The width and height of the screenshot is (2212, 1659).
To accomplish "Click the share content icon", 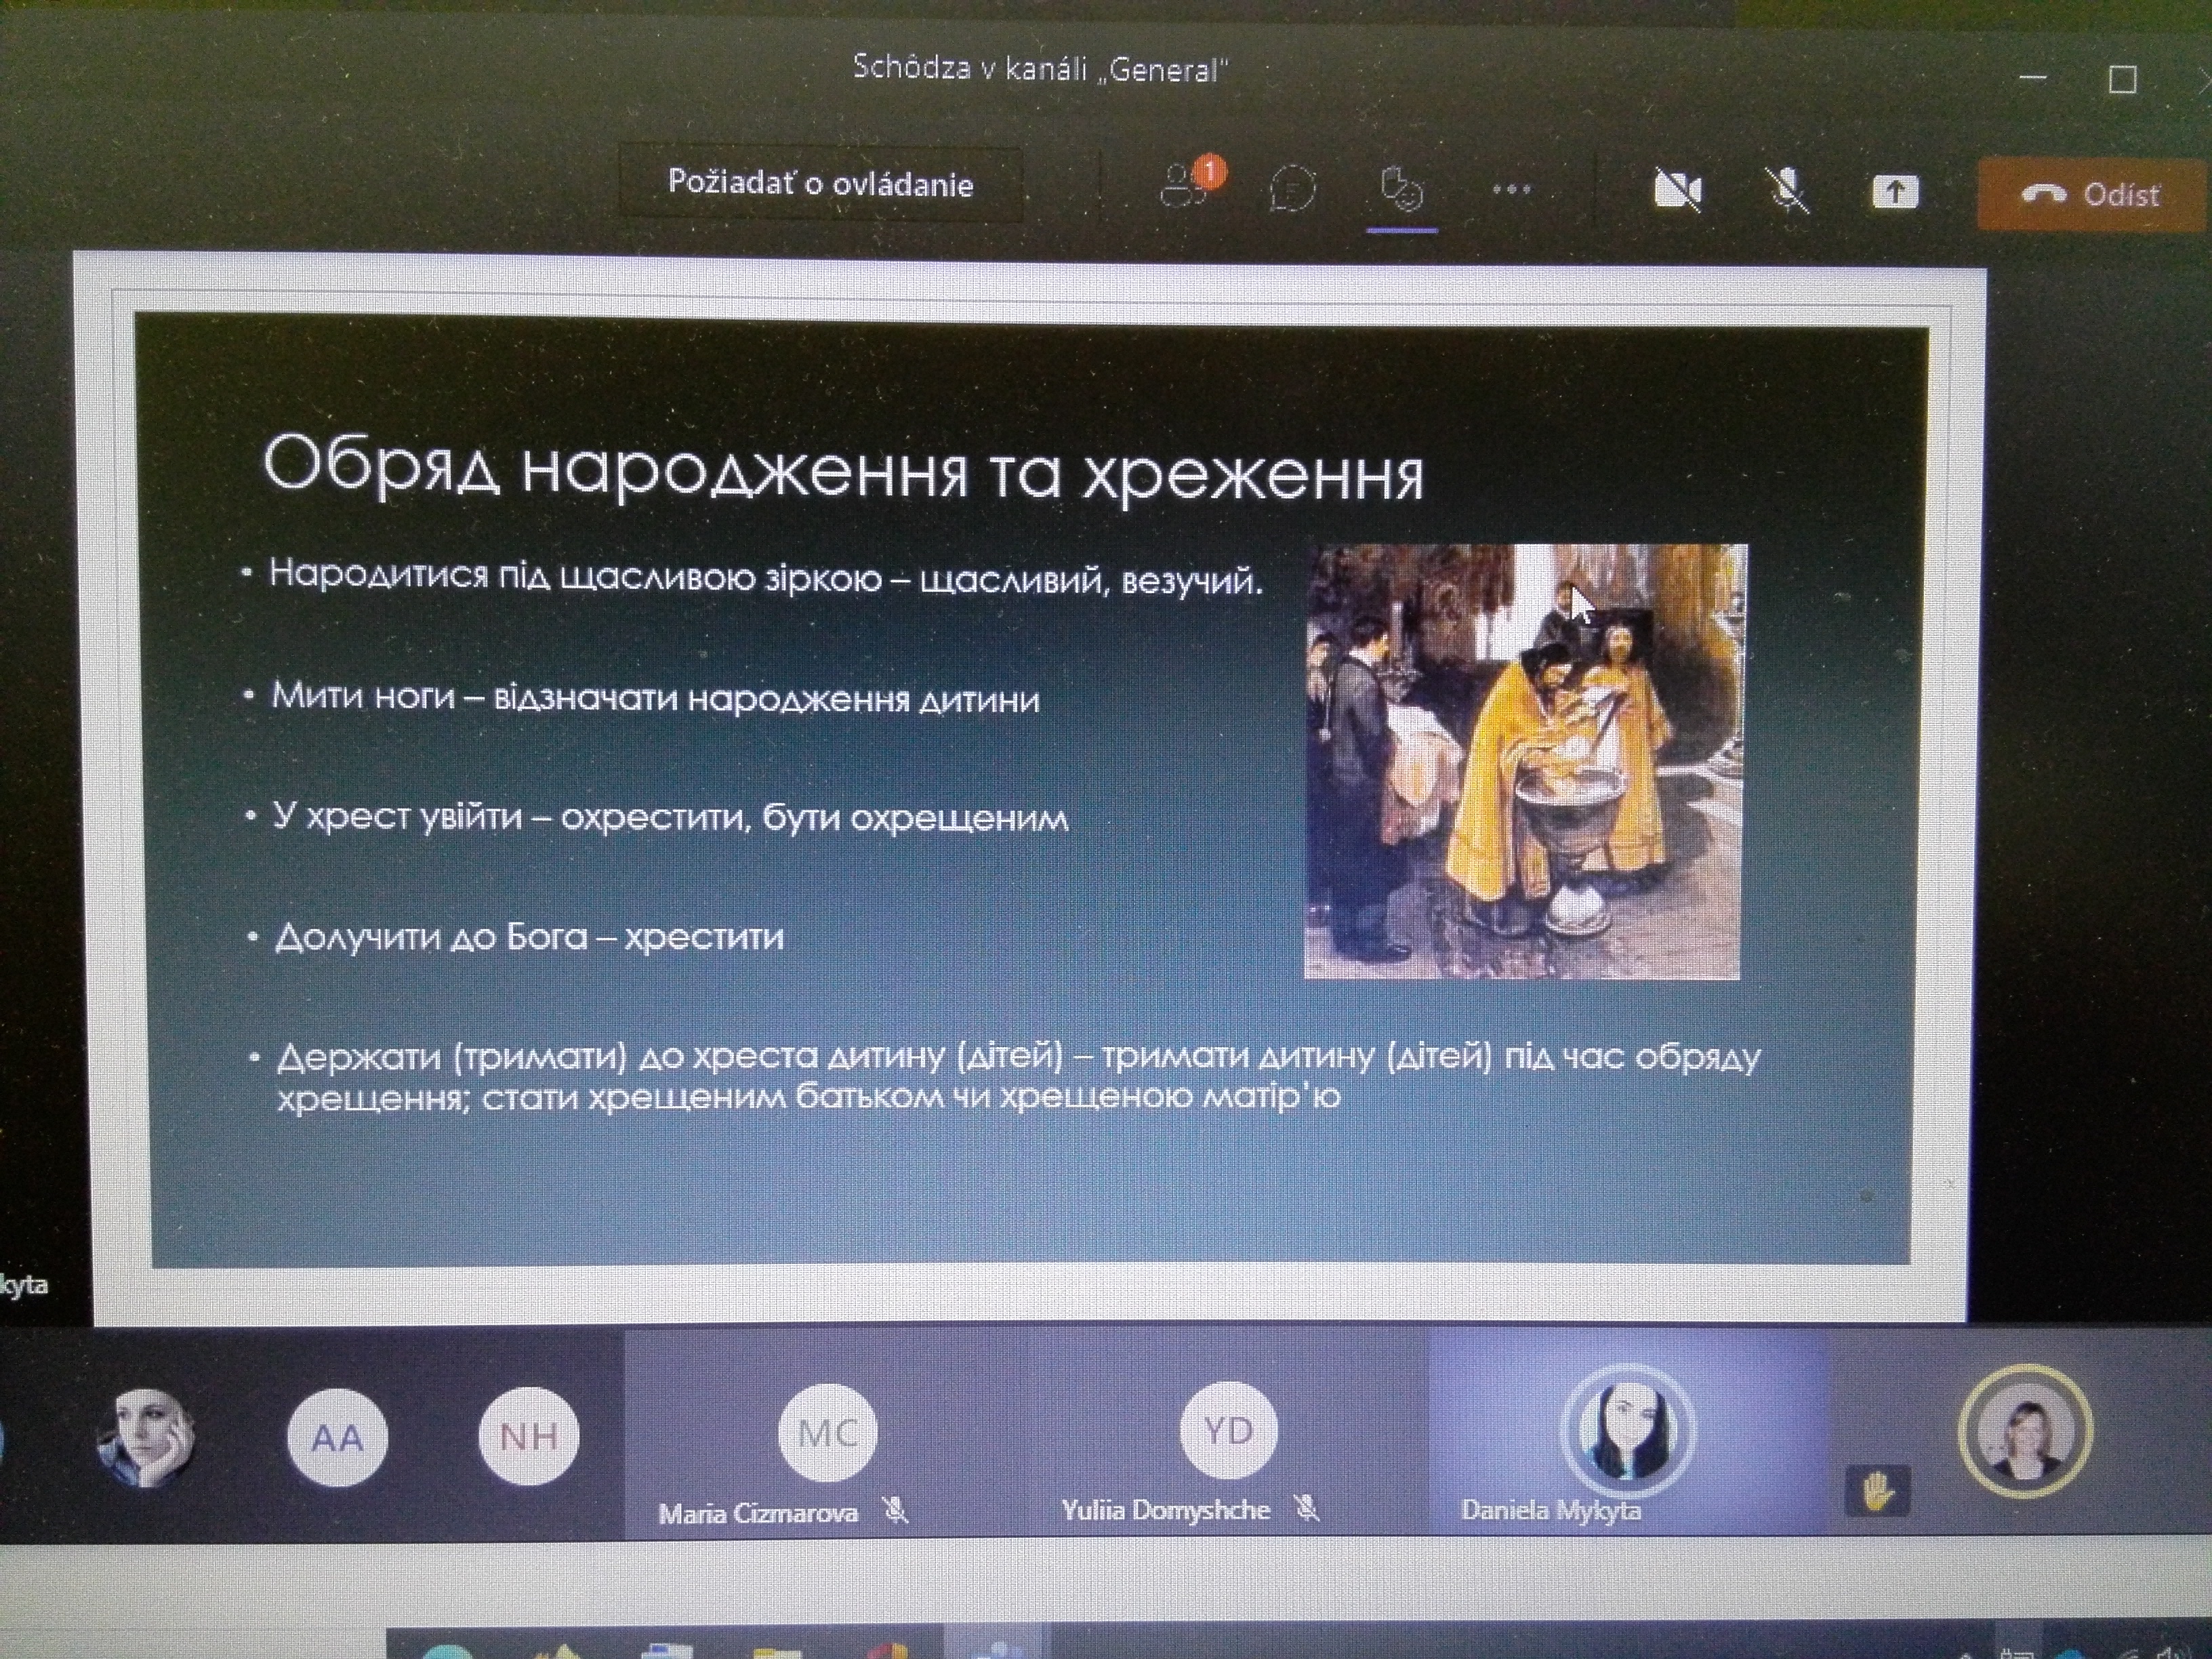I will pos(1894,191).
